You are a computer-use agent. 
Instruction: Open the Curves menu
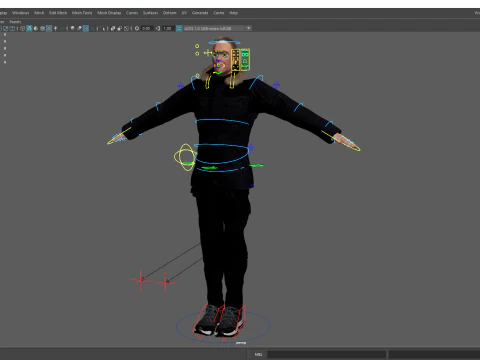click(x=132, y=13)
